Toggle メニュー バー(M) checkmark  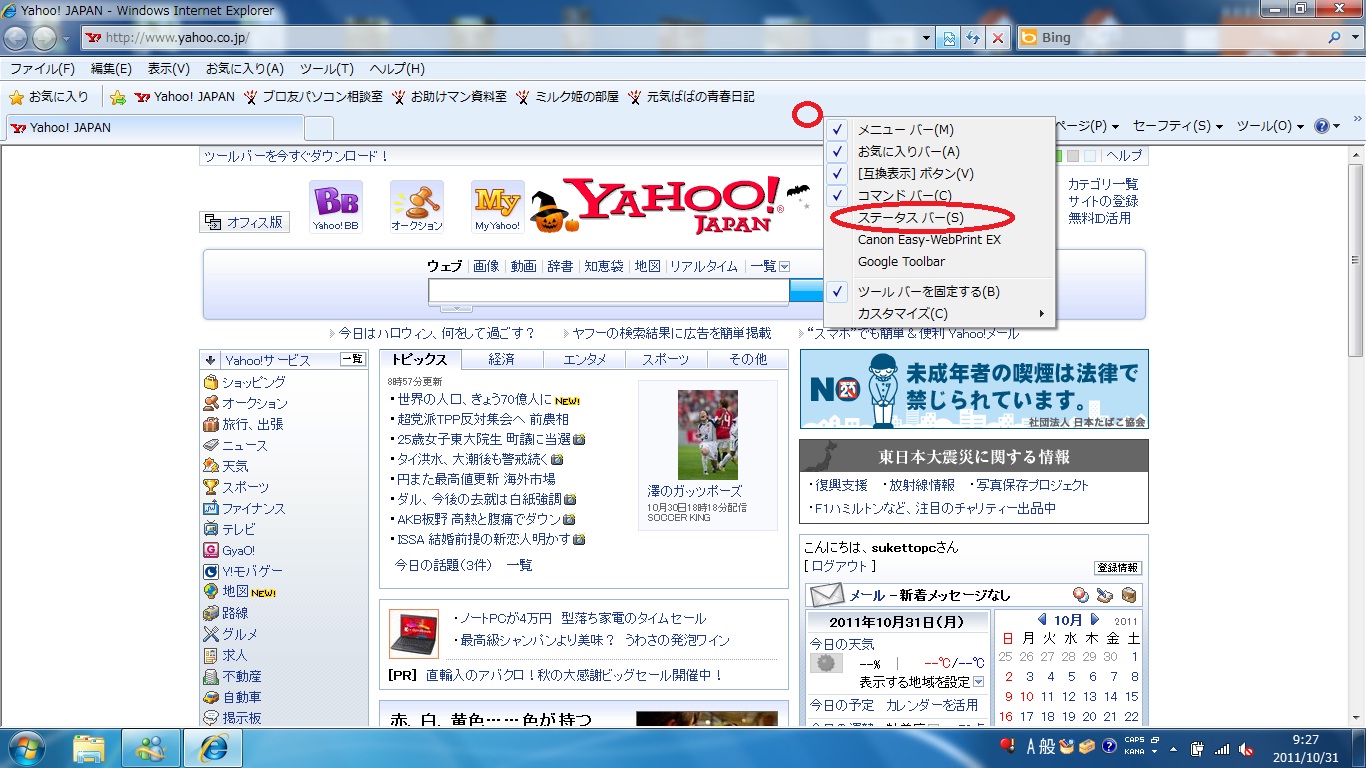click(838, 130)
